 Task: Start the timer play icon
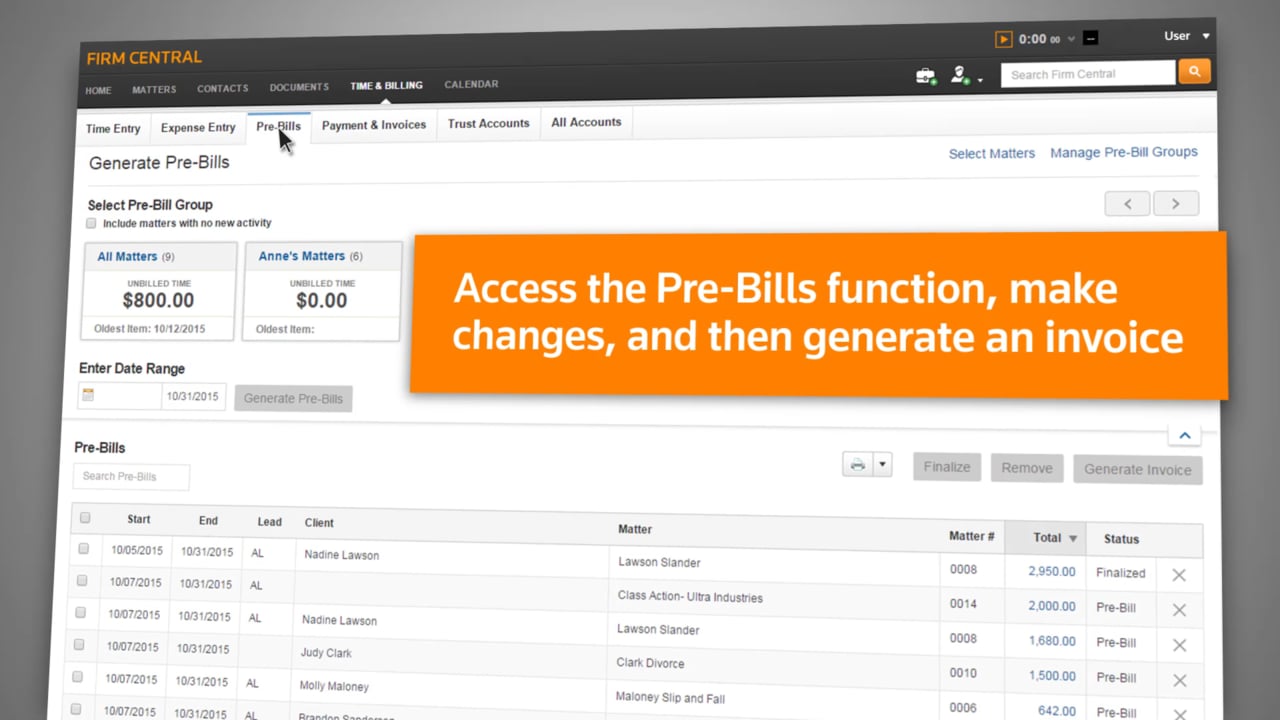click(x=1003, y=39)
